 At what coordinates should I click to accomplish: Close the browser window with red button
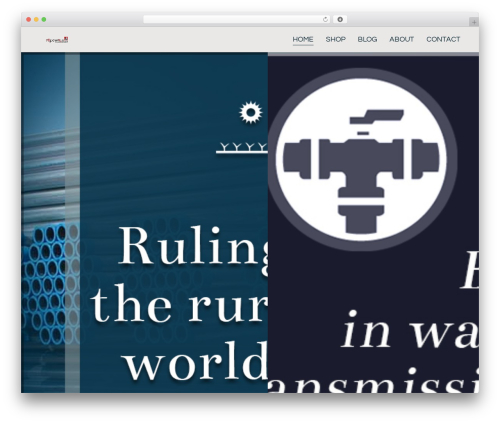29,20
